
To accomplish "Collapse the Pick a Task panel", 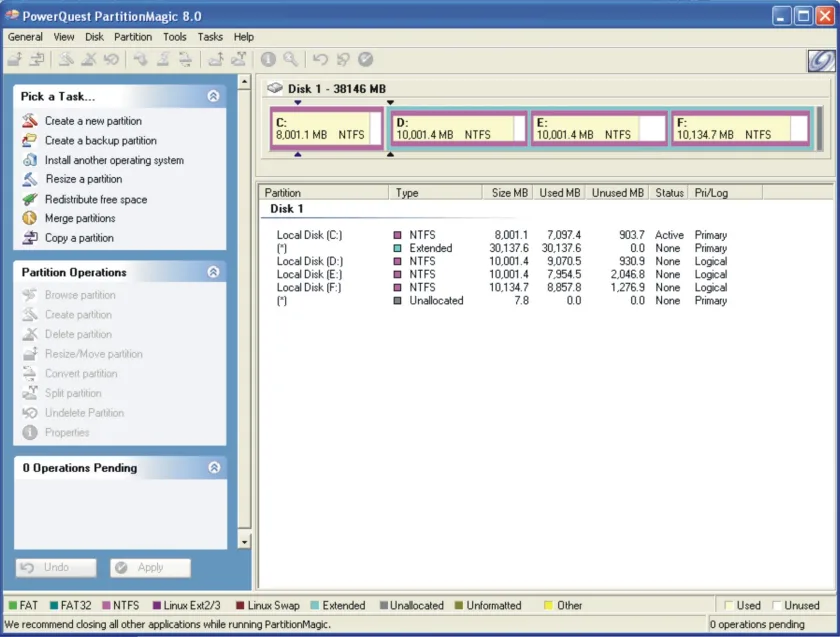I will point(213,96).
